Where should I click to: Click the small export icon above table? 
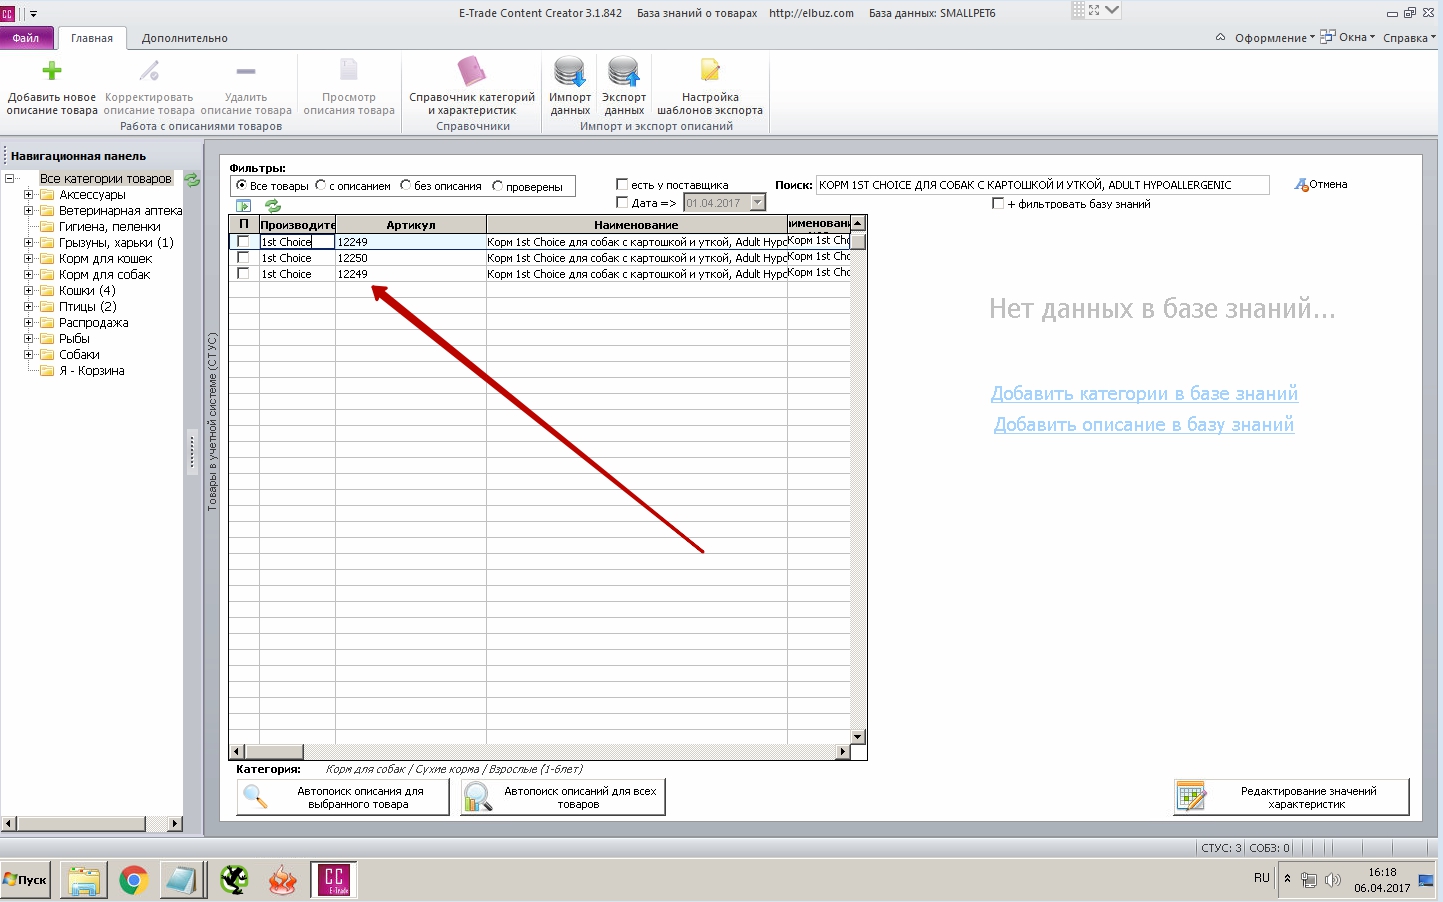(x=244, y=206)
